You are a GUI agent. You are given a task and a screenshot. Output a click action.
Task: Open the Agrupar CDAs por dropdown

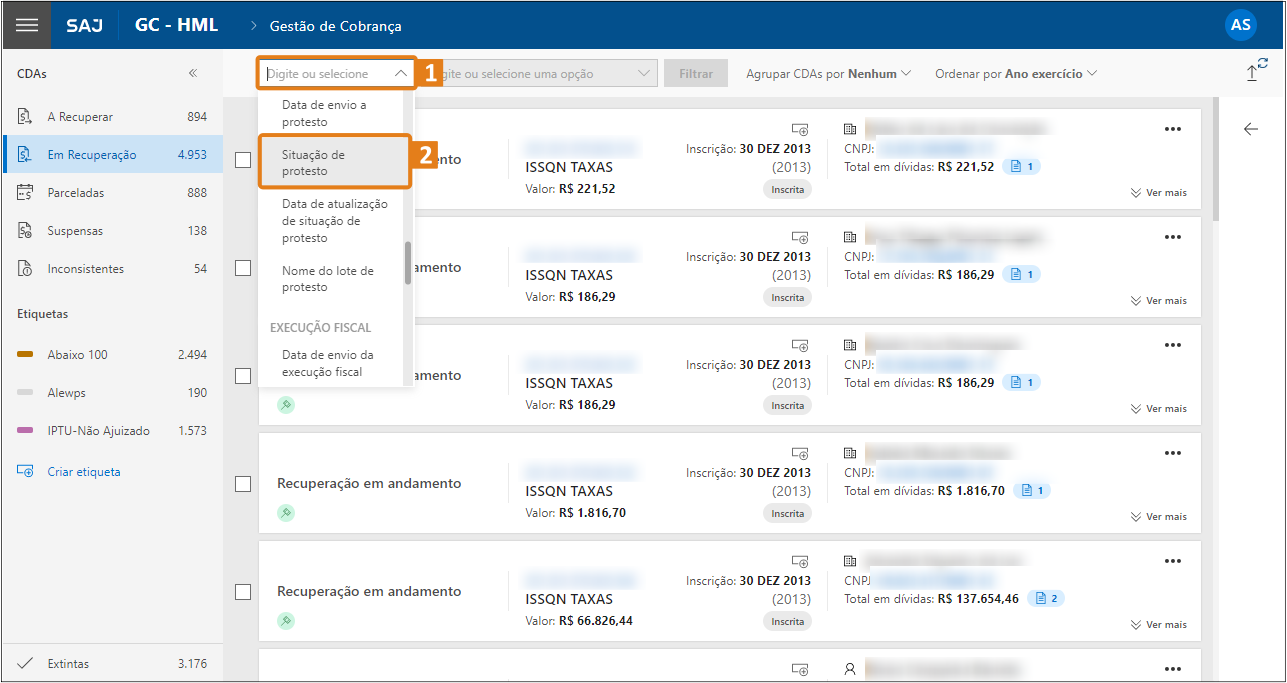point(828,74)
